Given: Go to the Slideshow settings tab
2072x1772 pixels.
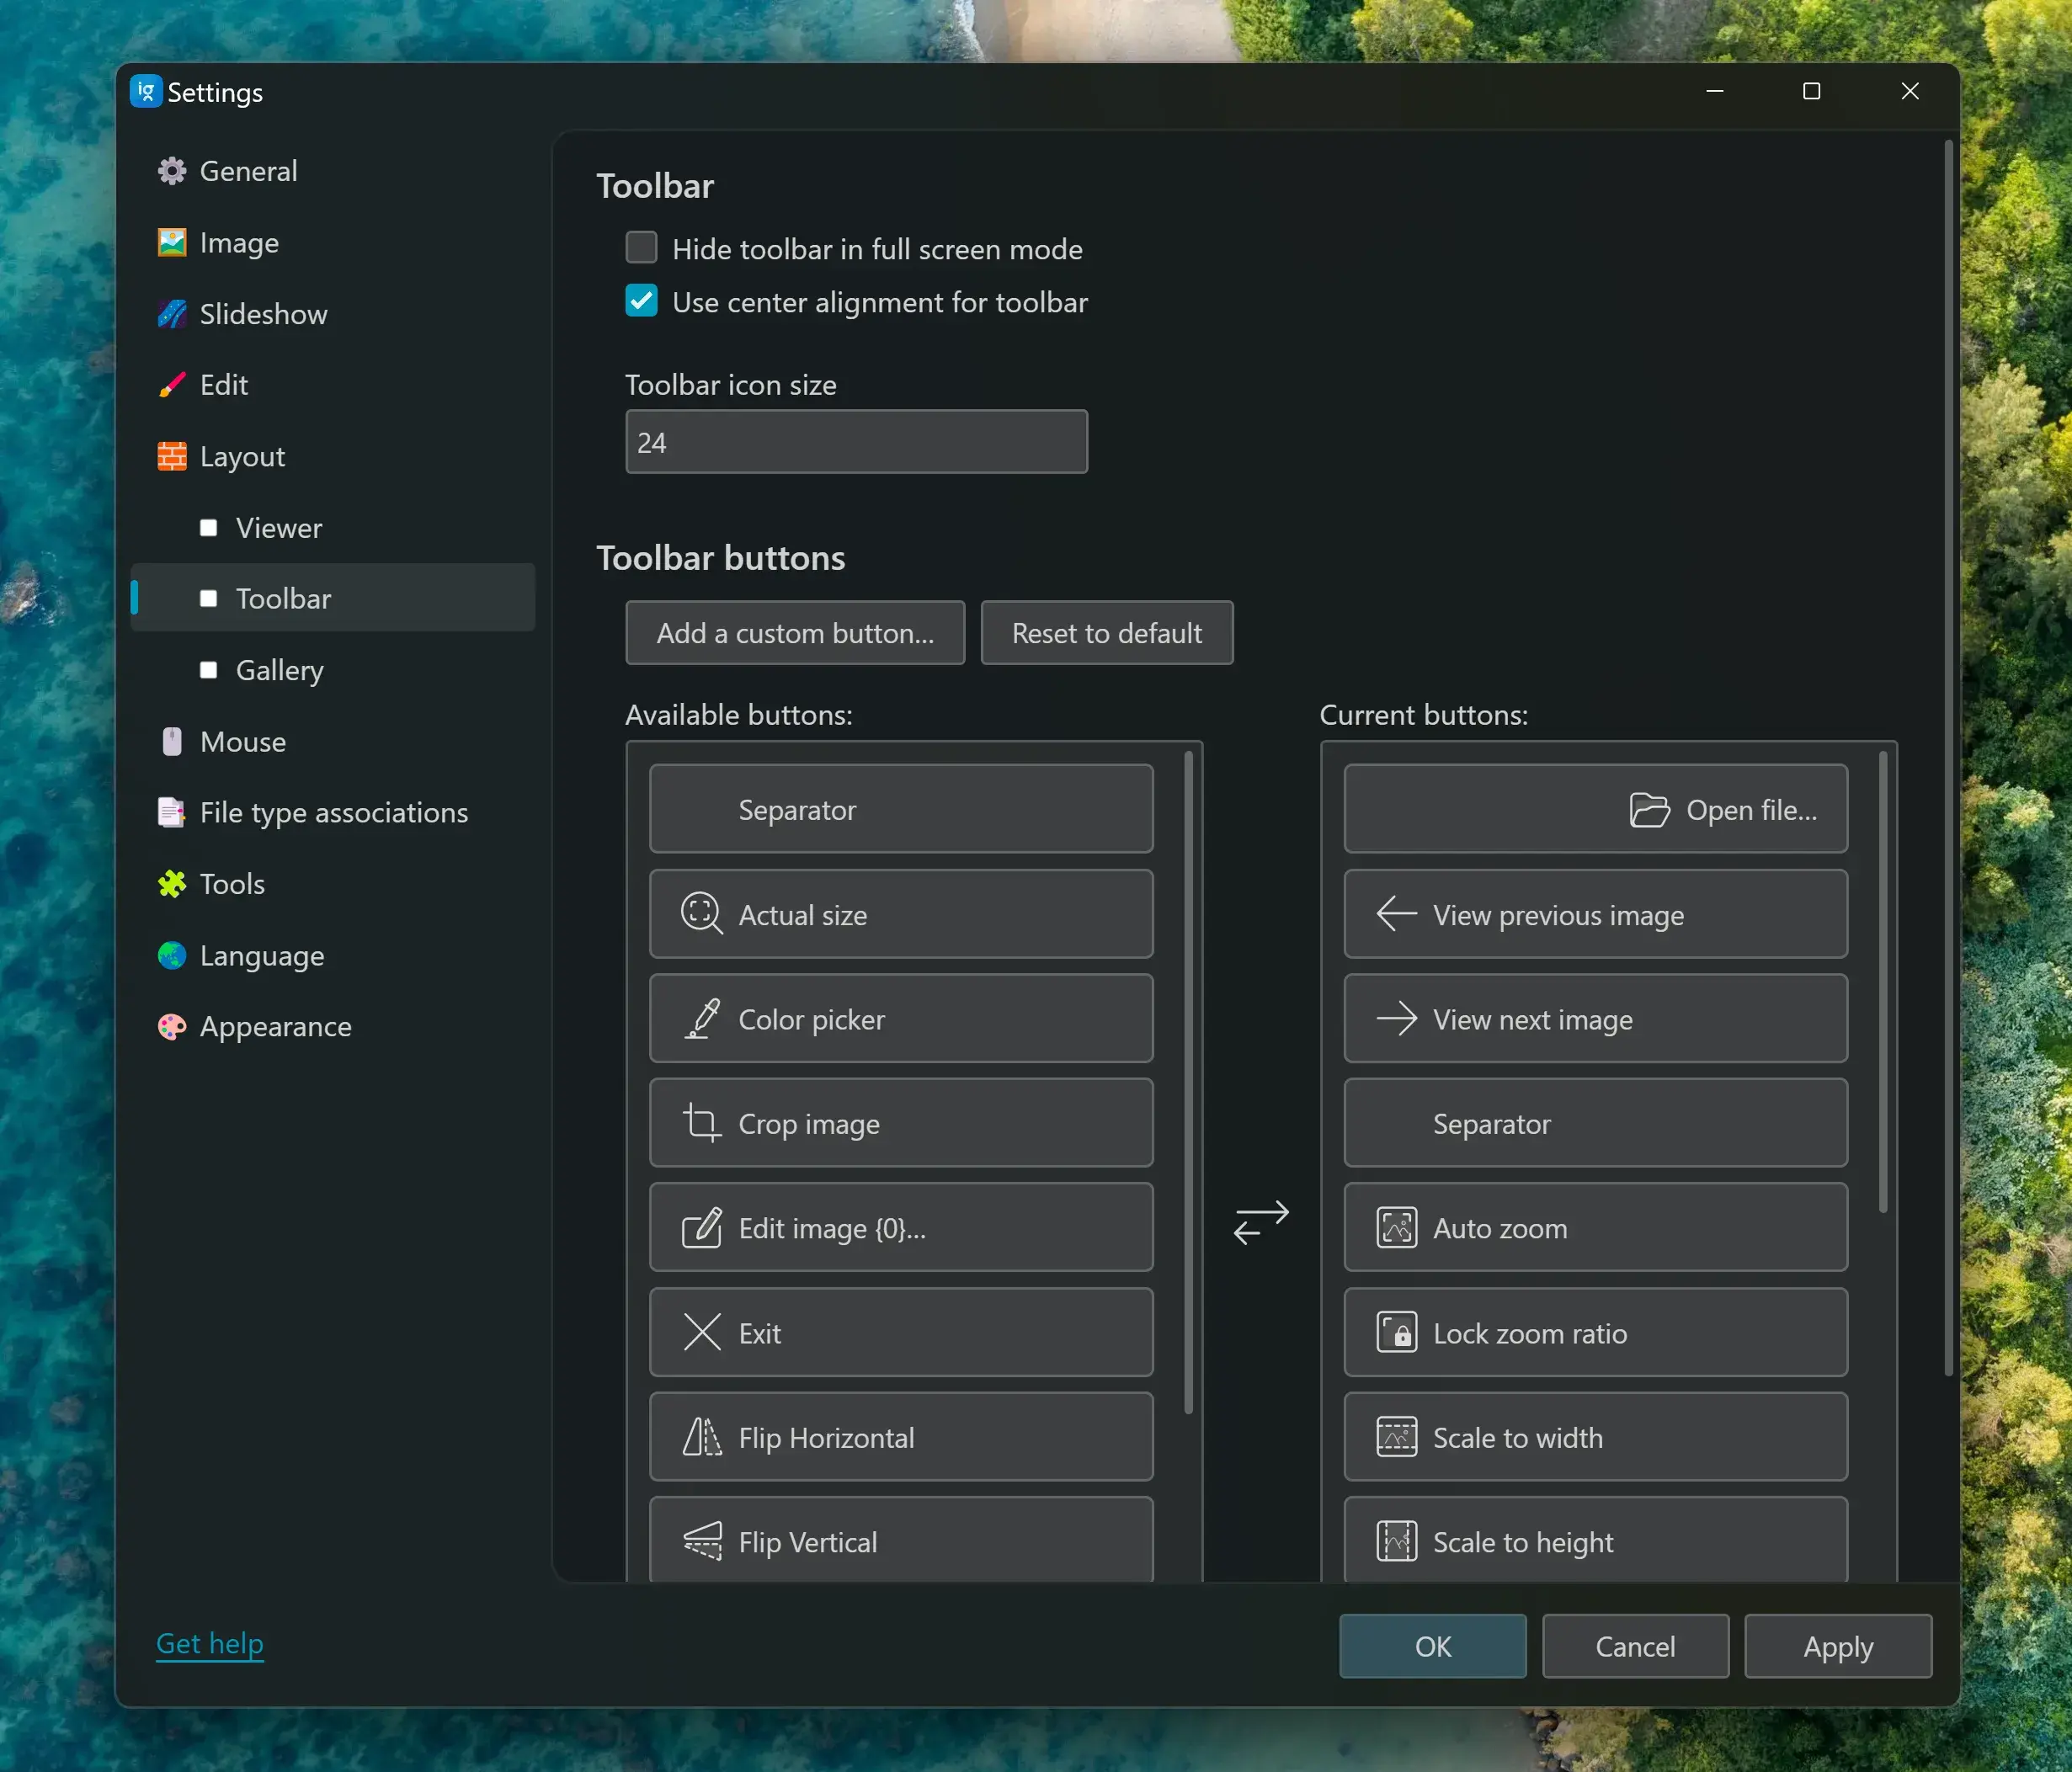Looking at the screenshot, I should (263, 314).
